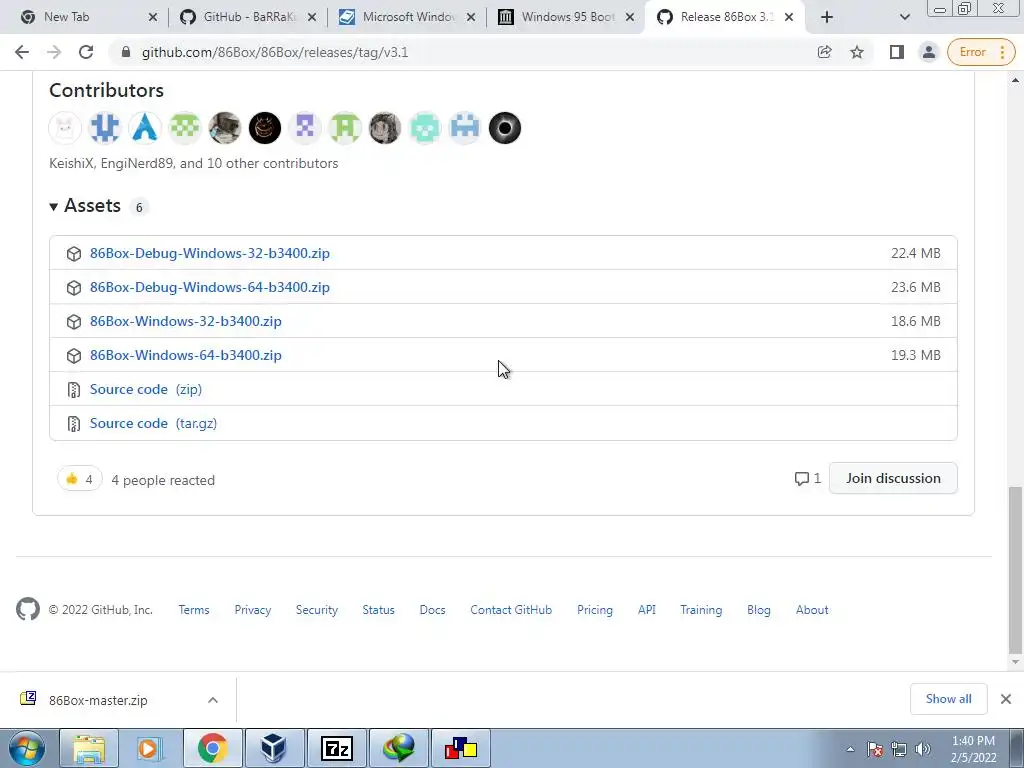Click package icon beside 86Box-Windows-64 asset
The width and height of the screenshot is (1024, 768).
click(74, 355)
